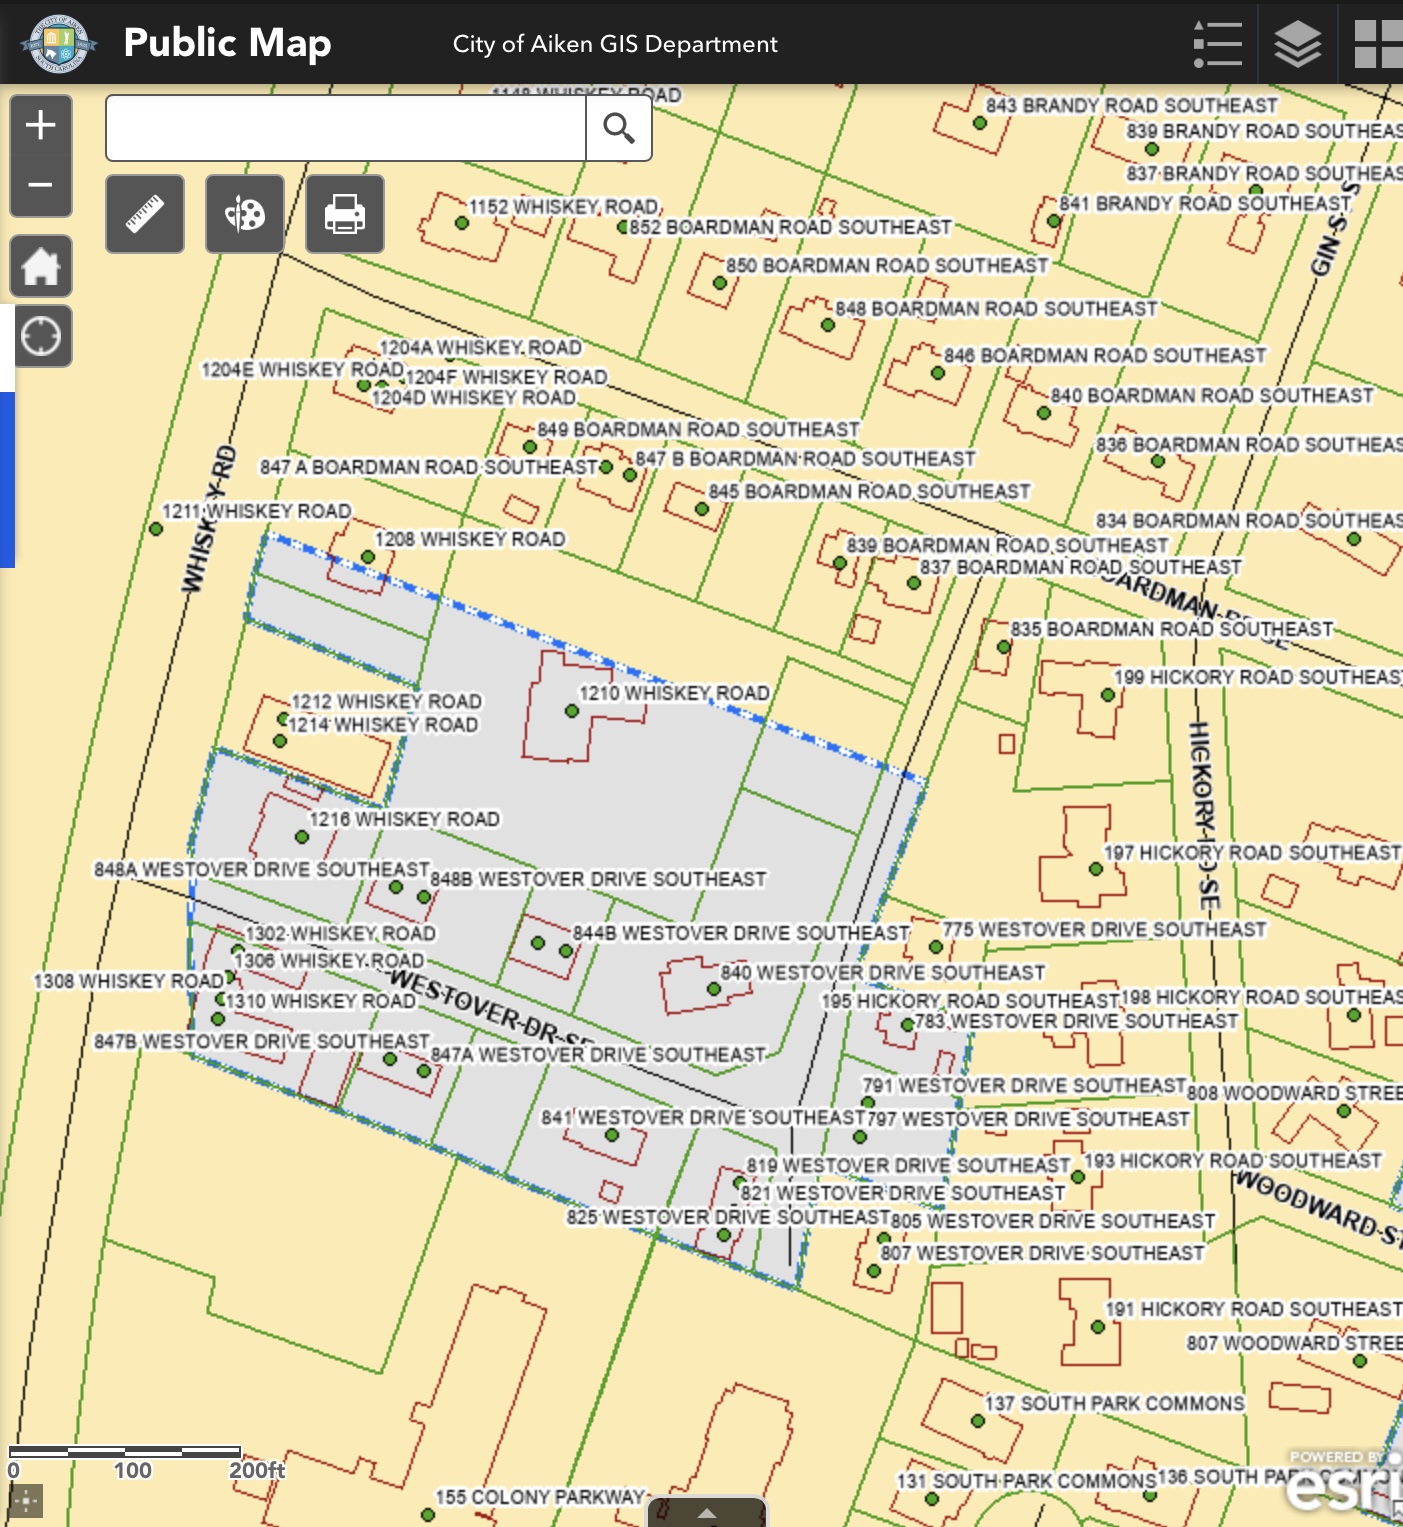Image resolution: width=1403 pixels, height=1527 pixels.
Task: Open the basemap gallery grid
Action: tap(1377, 44)
